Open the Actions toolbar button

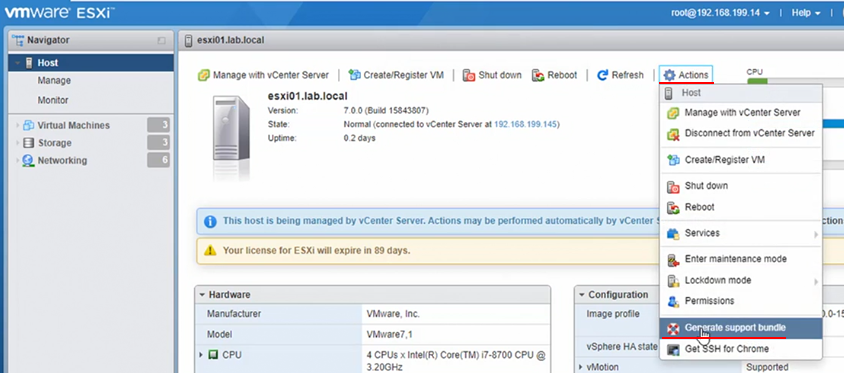coord(686,75)
